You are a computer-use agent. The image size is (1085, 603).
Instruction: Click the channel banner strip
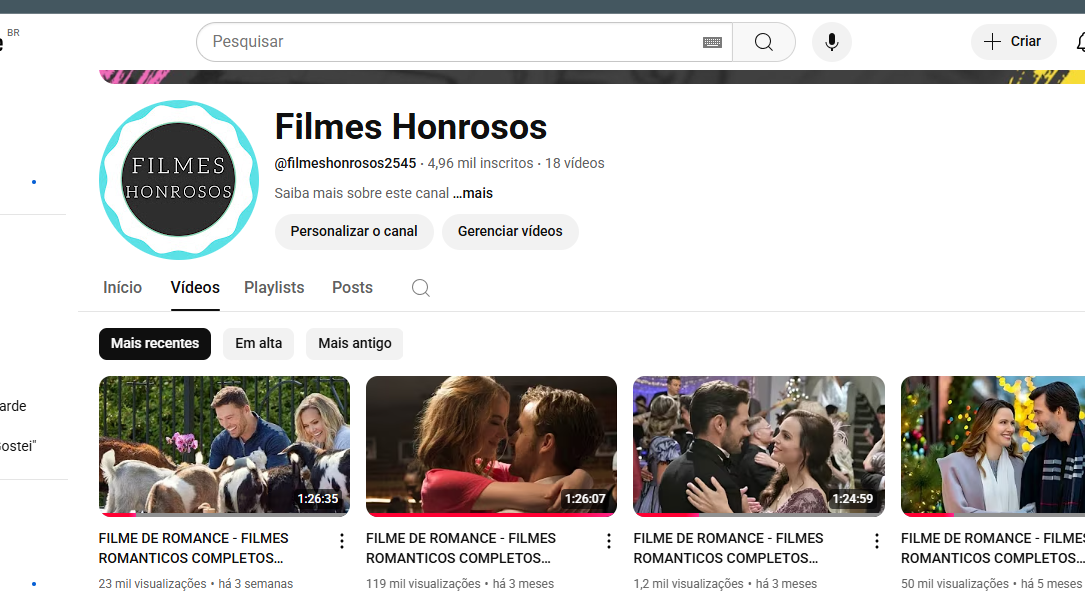point(592,76)
